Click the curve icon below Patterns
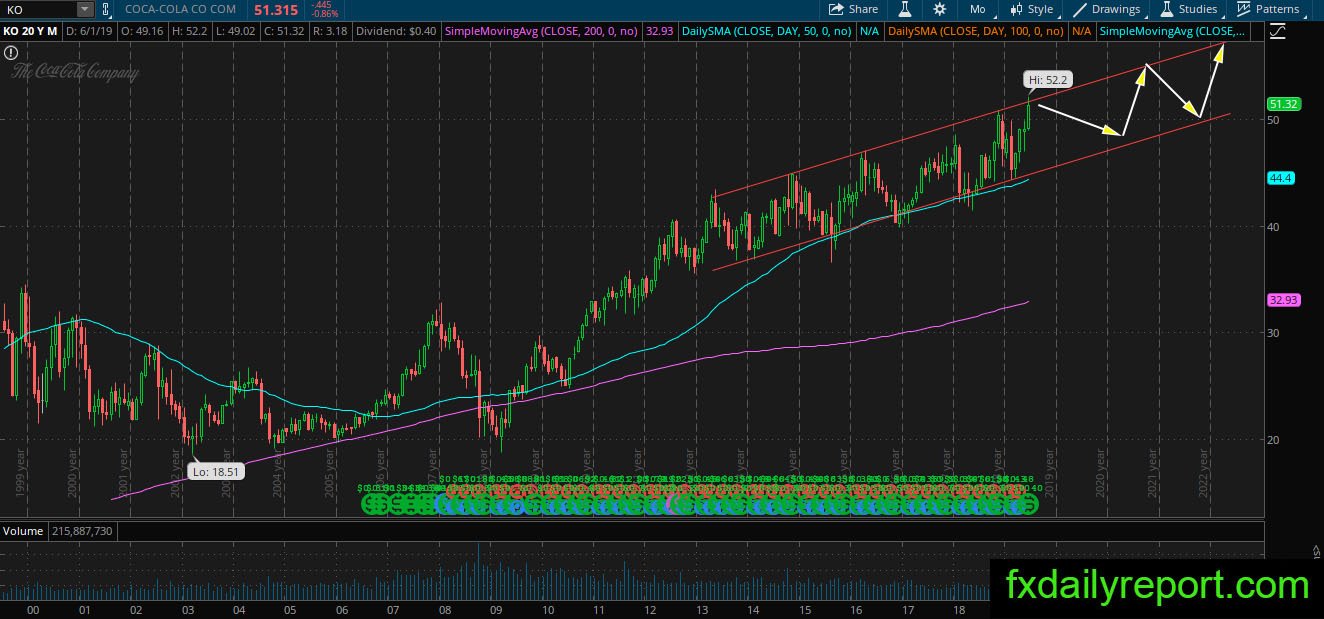Screen dimensions: 1324x619 coord(1277,32)
